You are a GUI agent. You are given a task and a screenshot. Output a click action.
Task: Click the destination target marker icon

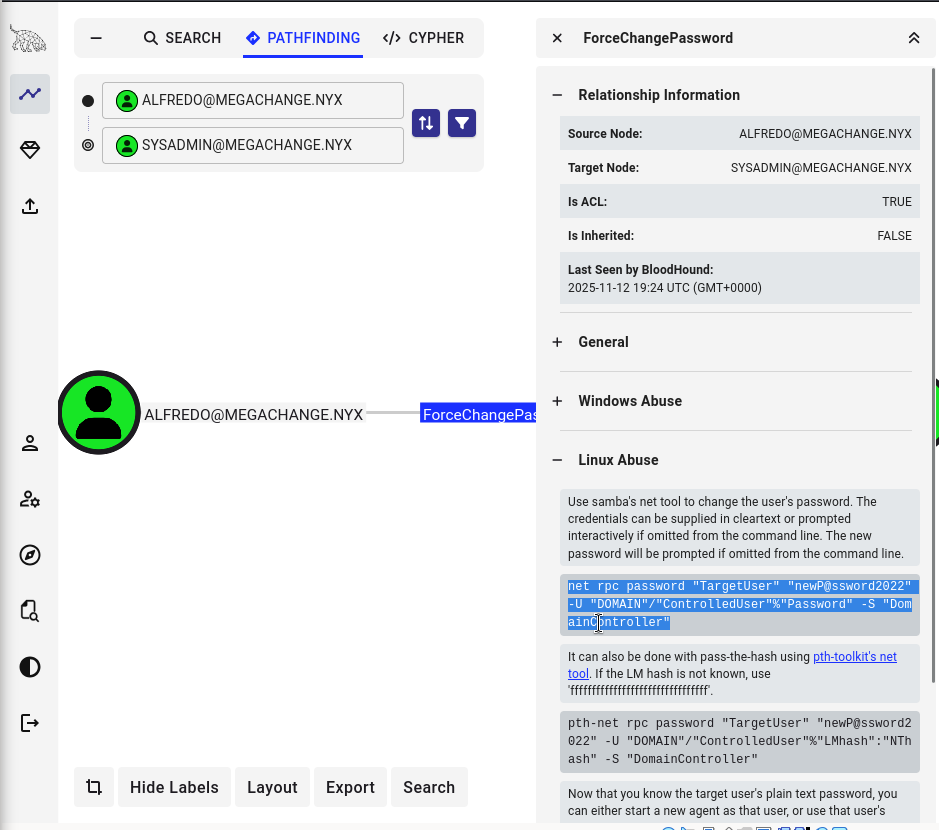pos(88,145)
